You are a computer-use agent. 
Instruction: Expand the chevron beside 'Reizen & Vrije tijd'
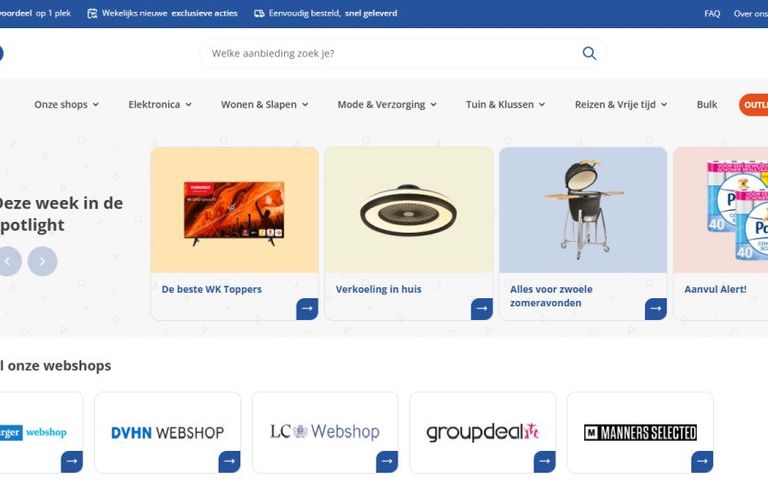pyautogui.click(x=664, y=105)
